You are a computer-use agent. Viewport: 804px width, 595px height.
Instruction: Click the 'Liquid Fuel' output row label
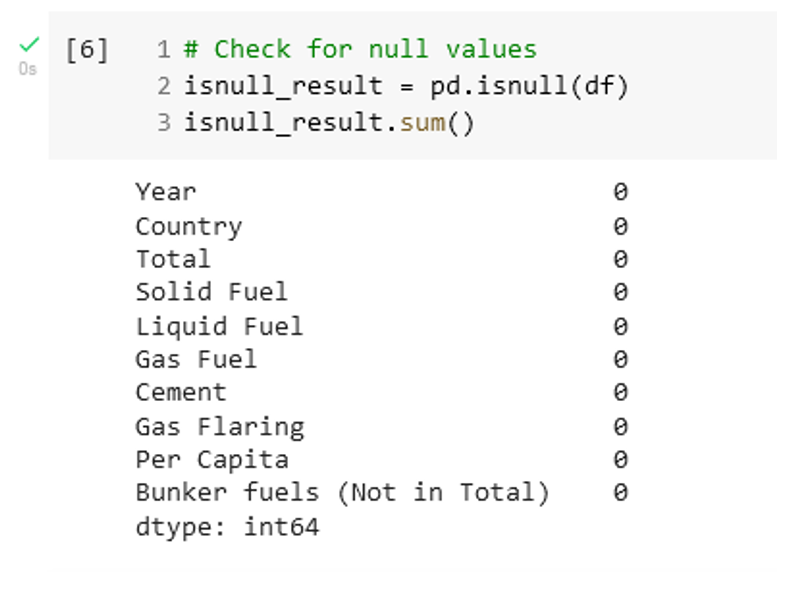tap(219, 326)
